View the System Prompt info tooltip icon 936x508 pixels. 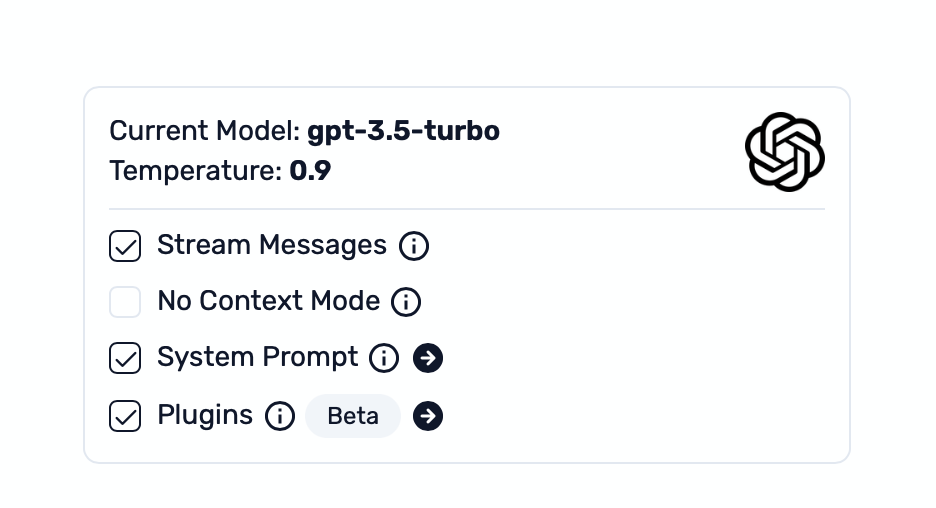[384, 358]
